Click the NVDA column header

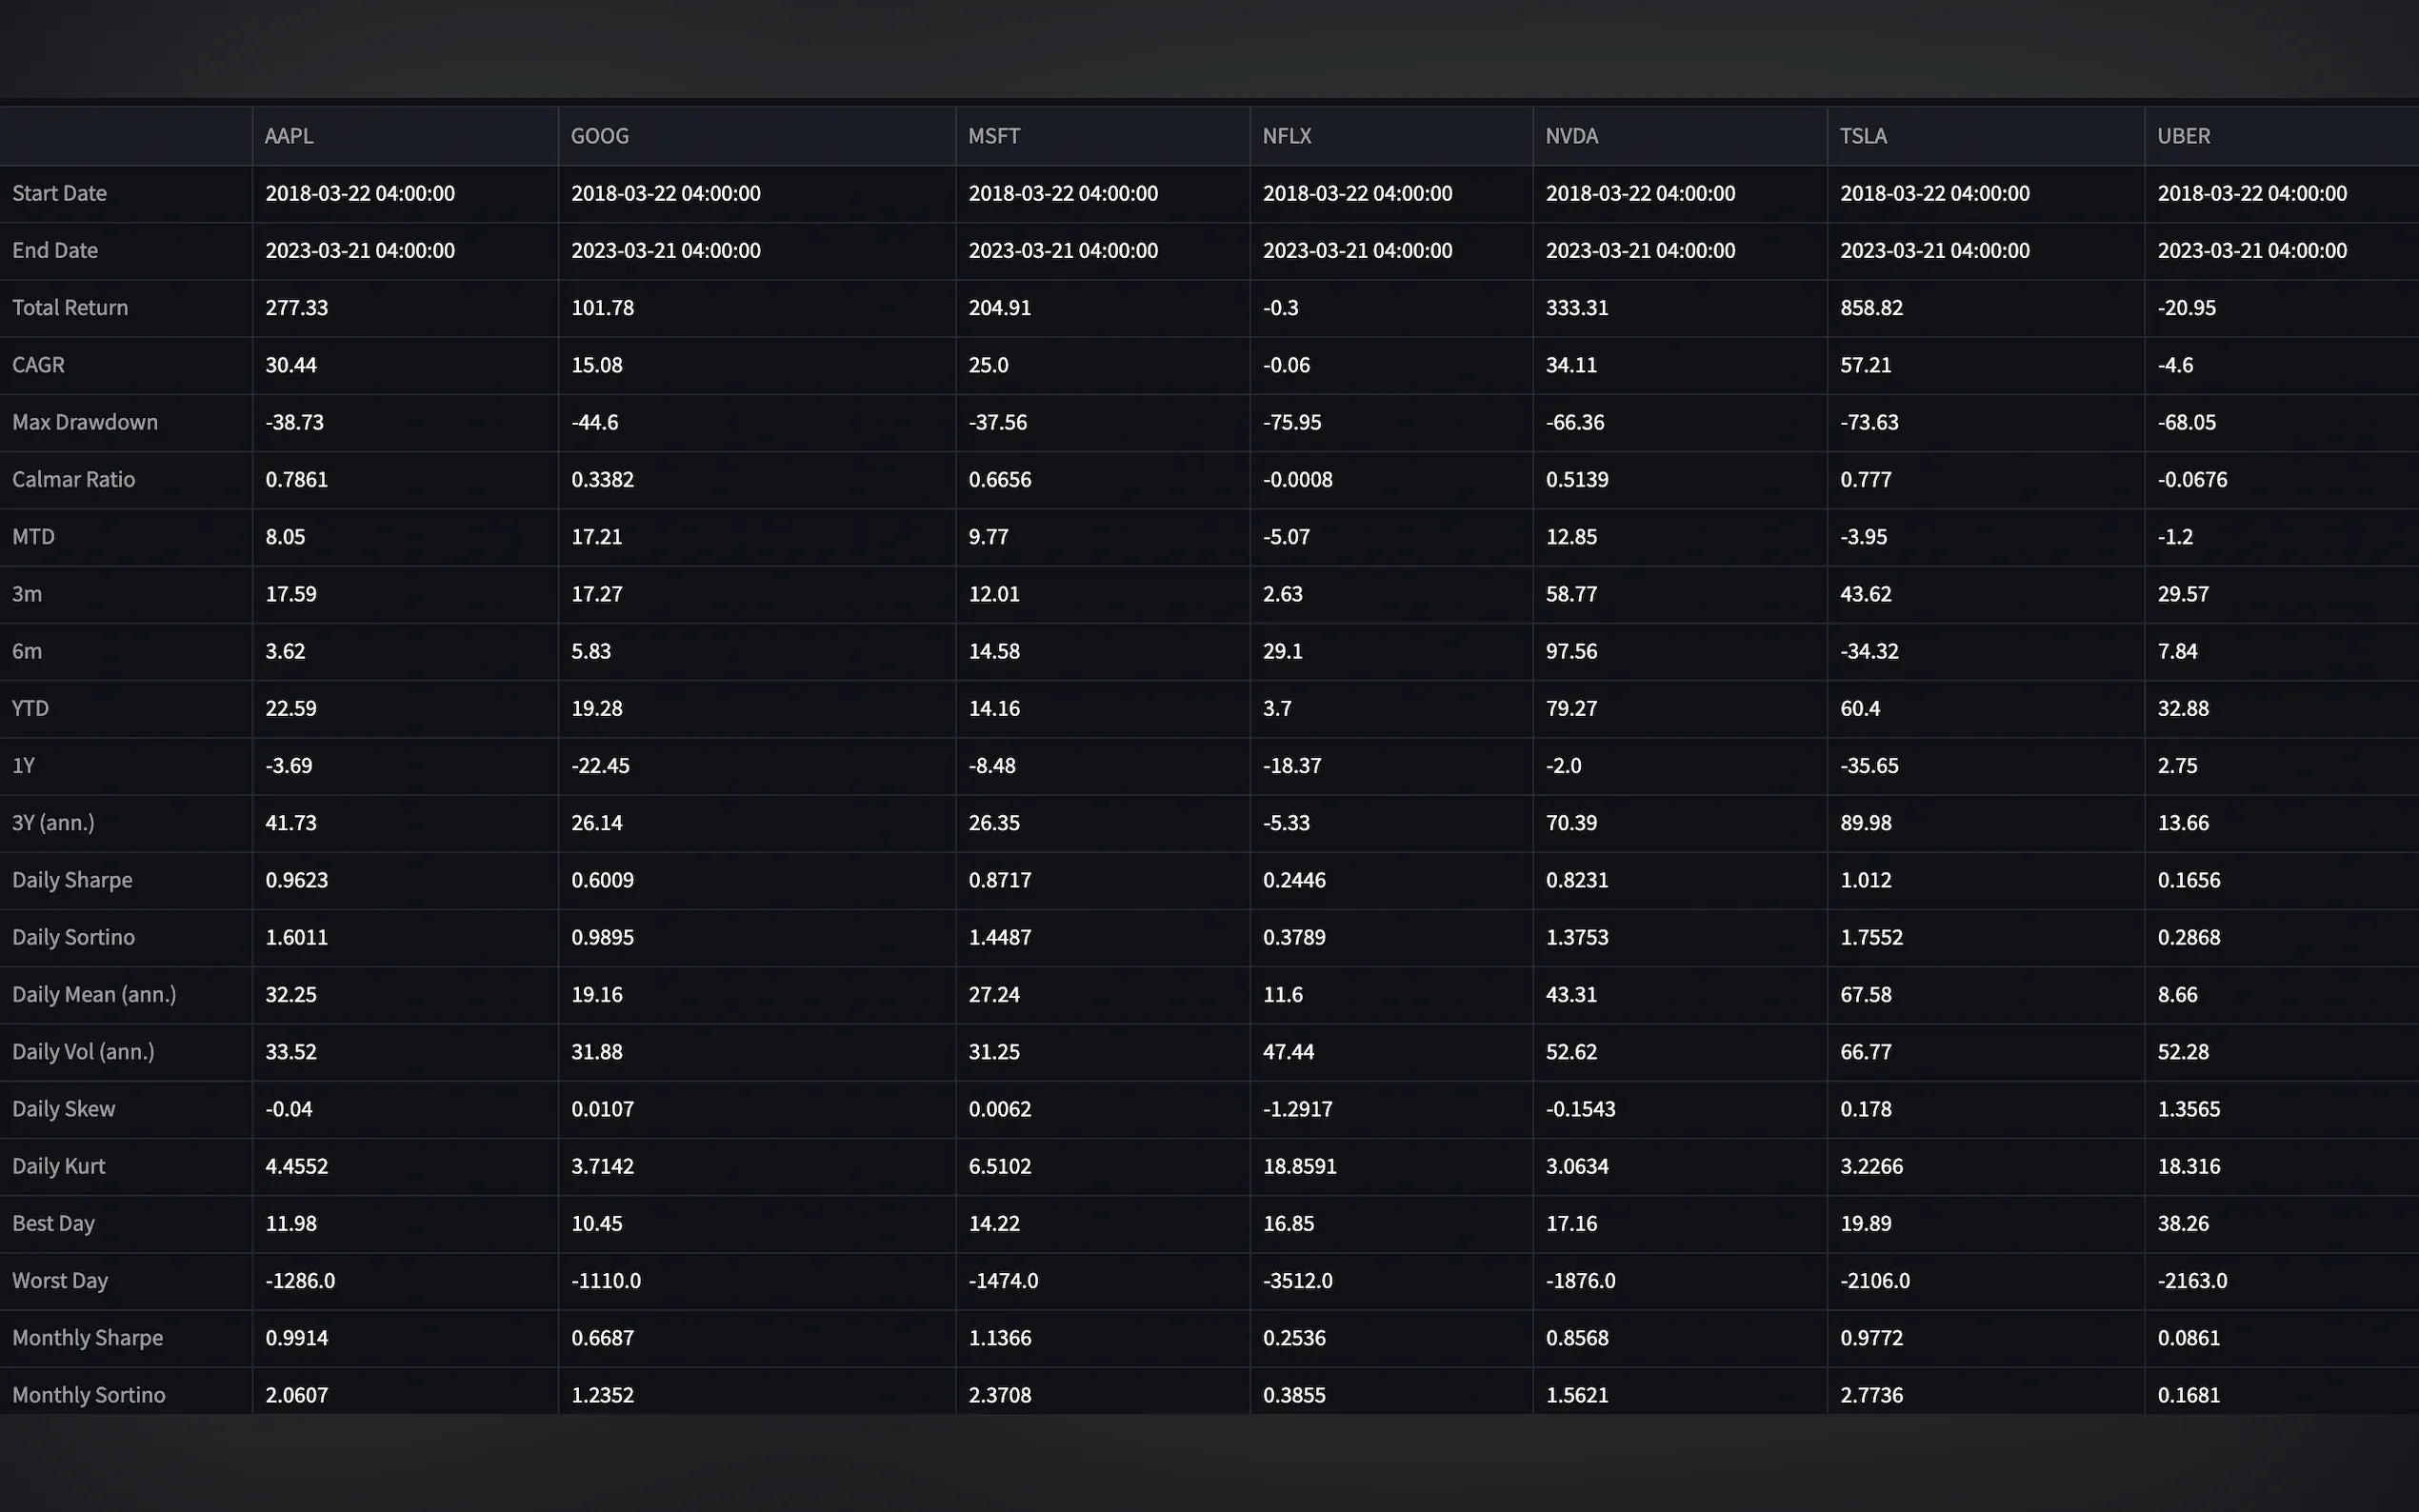(x=1571, y=136)
